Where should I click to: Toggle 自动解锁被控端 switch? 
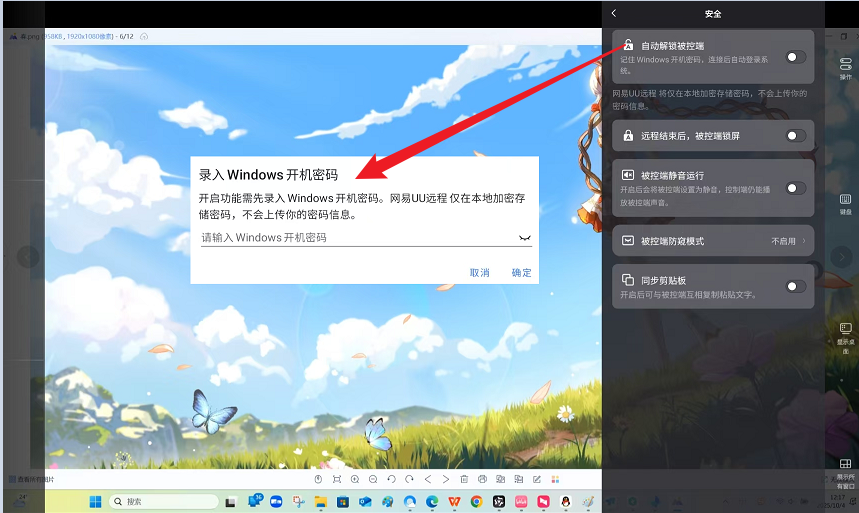click(x=795, y=57)
